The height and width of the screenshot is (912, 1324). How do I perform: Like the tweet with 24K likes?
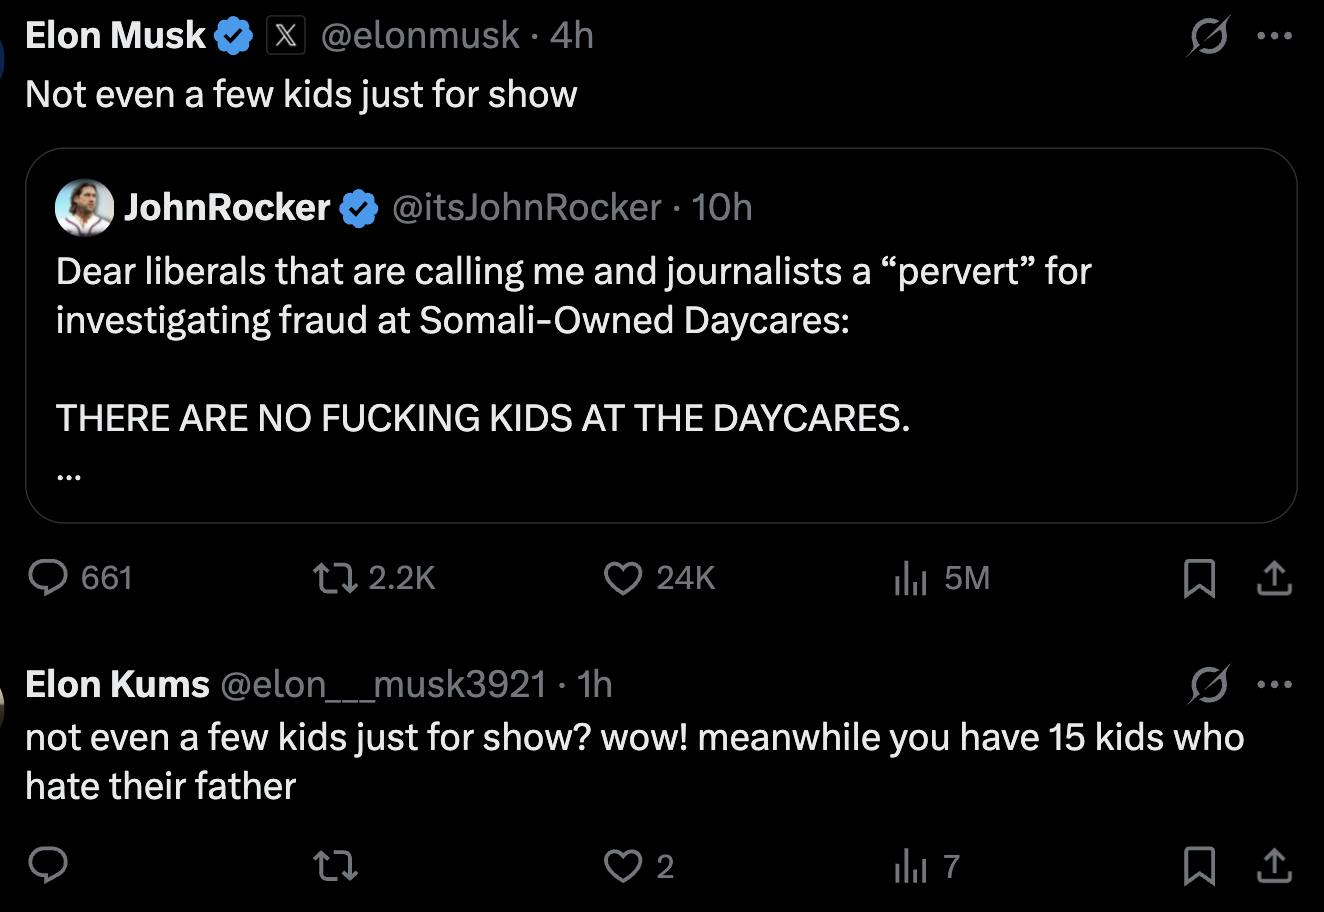(x=623, y=578)
